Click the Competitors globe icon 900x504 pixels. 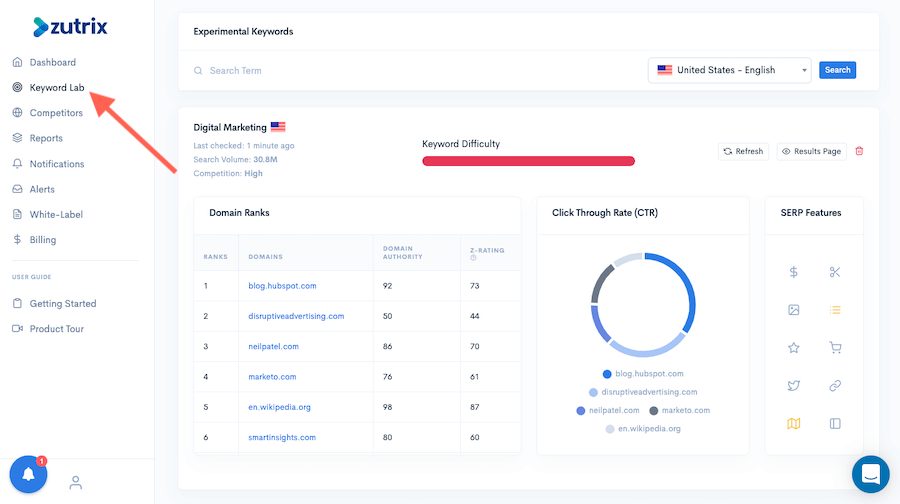17,113
